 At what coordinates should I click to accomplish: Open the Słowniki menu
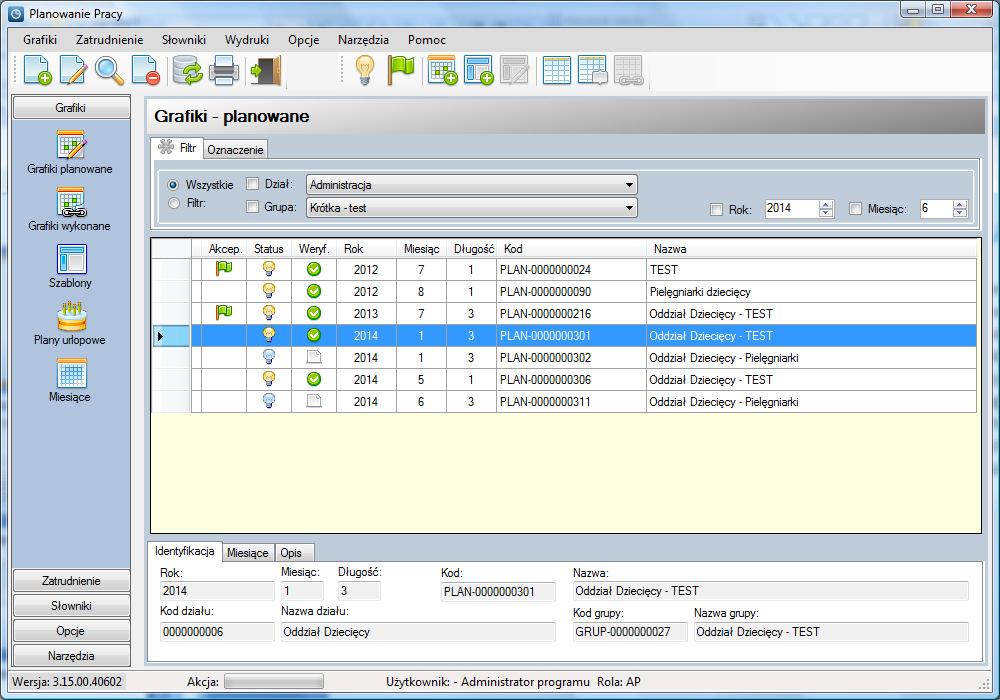(x=184, y=40)
